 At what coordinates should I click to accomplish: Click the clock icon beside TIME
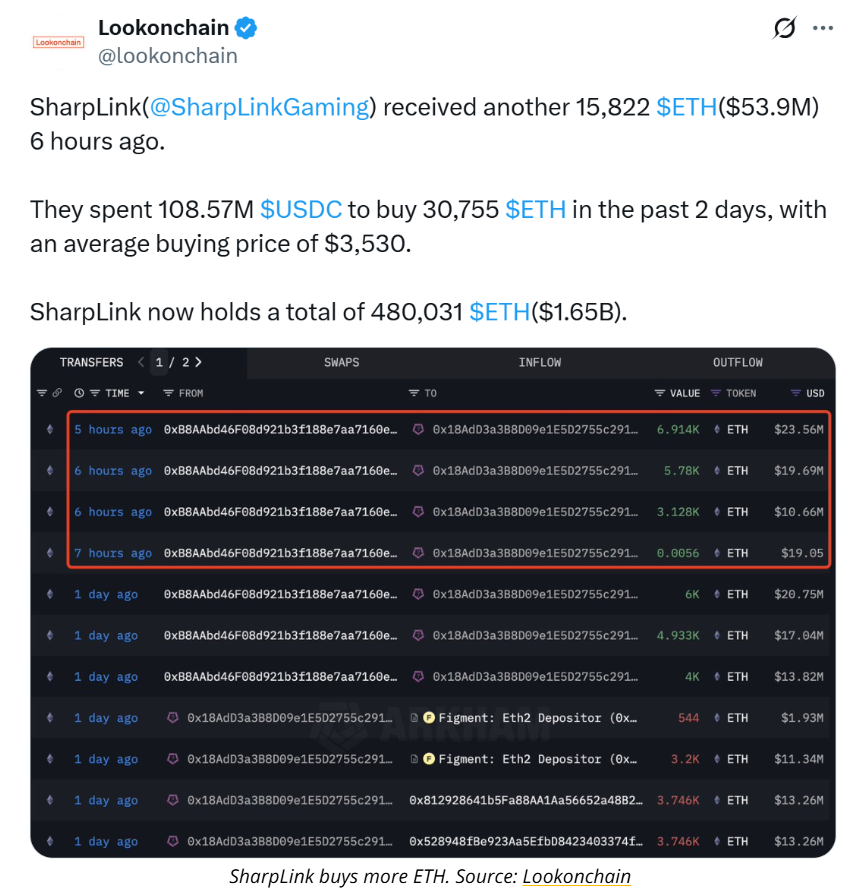[79, 393]
